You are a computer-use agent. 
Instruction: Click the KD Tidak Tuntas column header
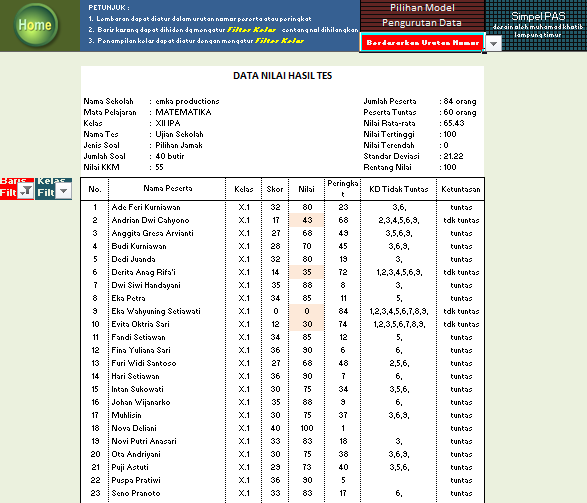pyautogui.click(x=398, y=189)
